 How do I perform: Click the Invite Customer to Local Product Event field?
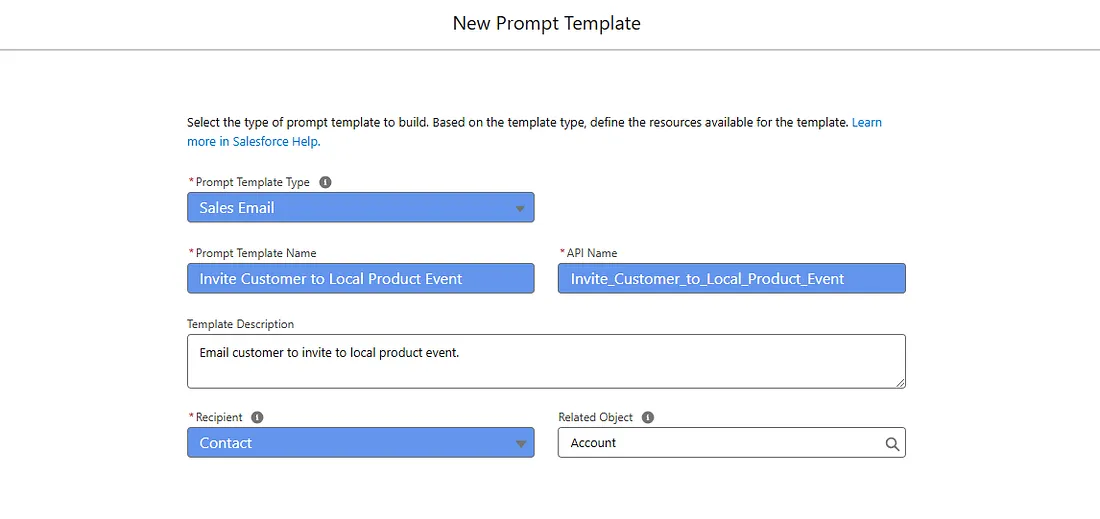361,278
